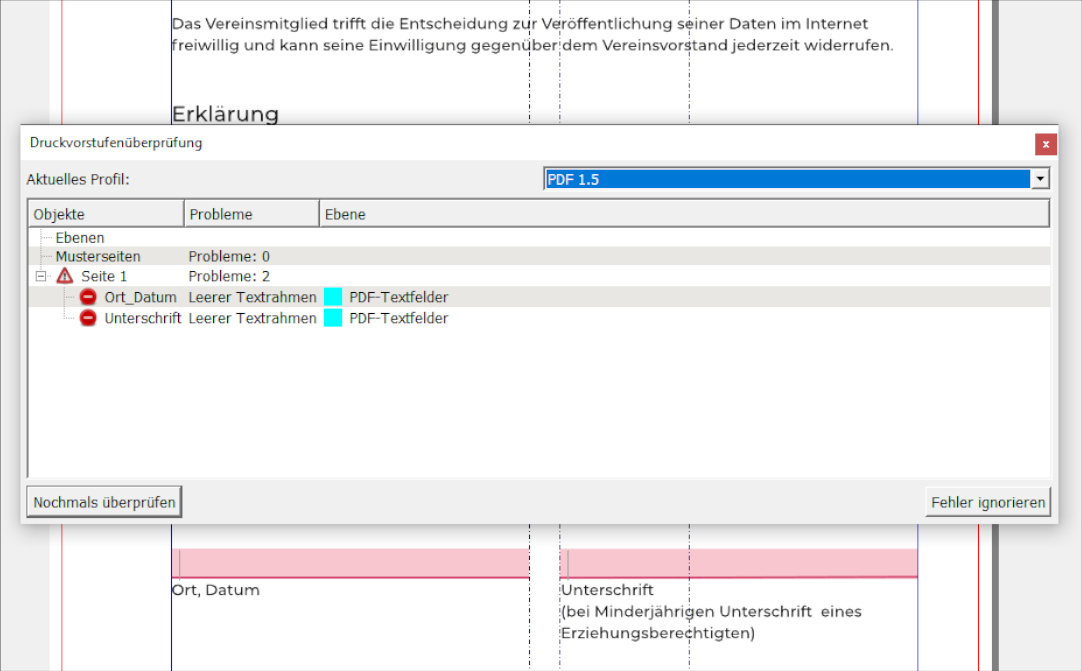Select the Ort_Datum object name in list

(x=140, y=297)
